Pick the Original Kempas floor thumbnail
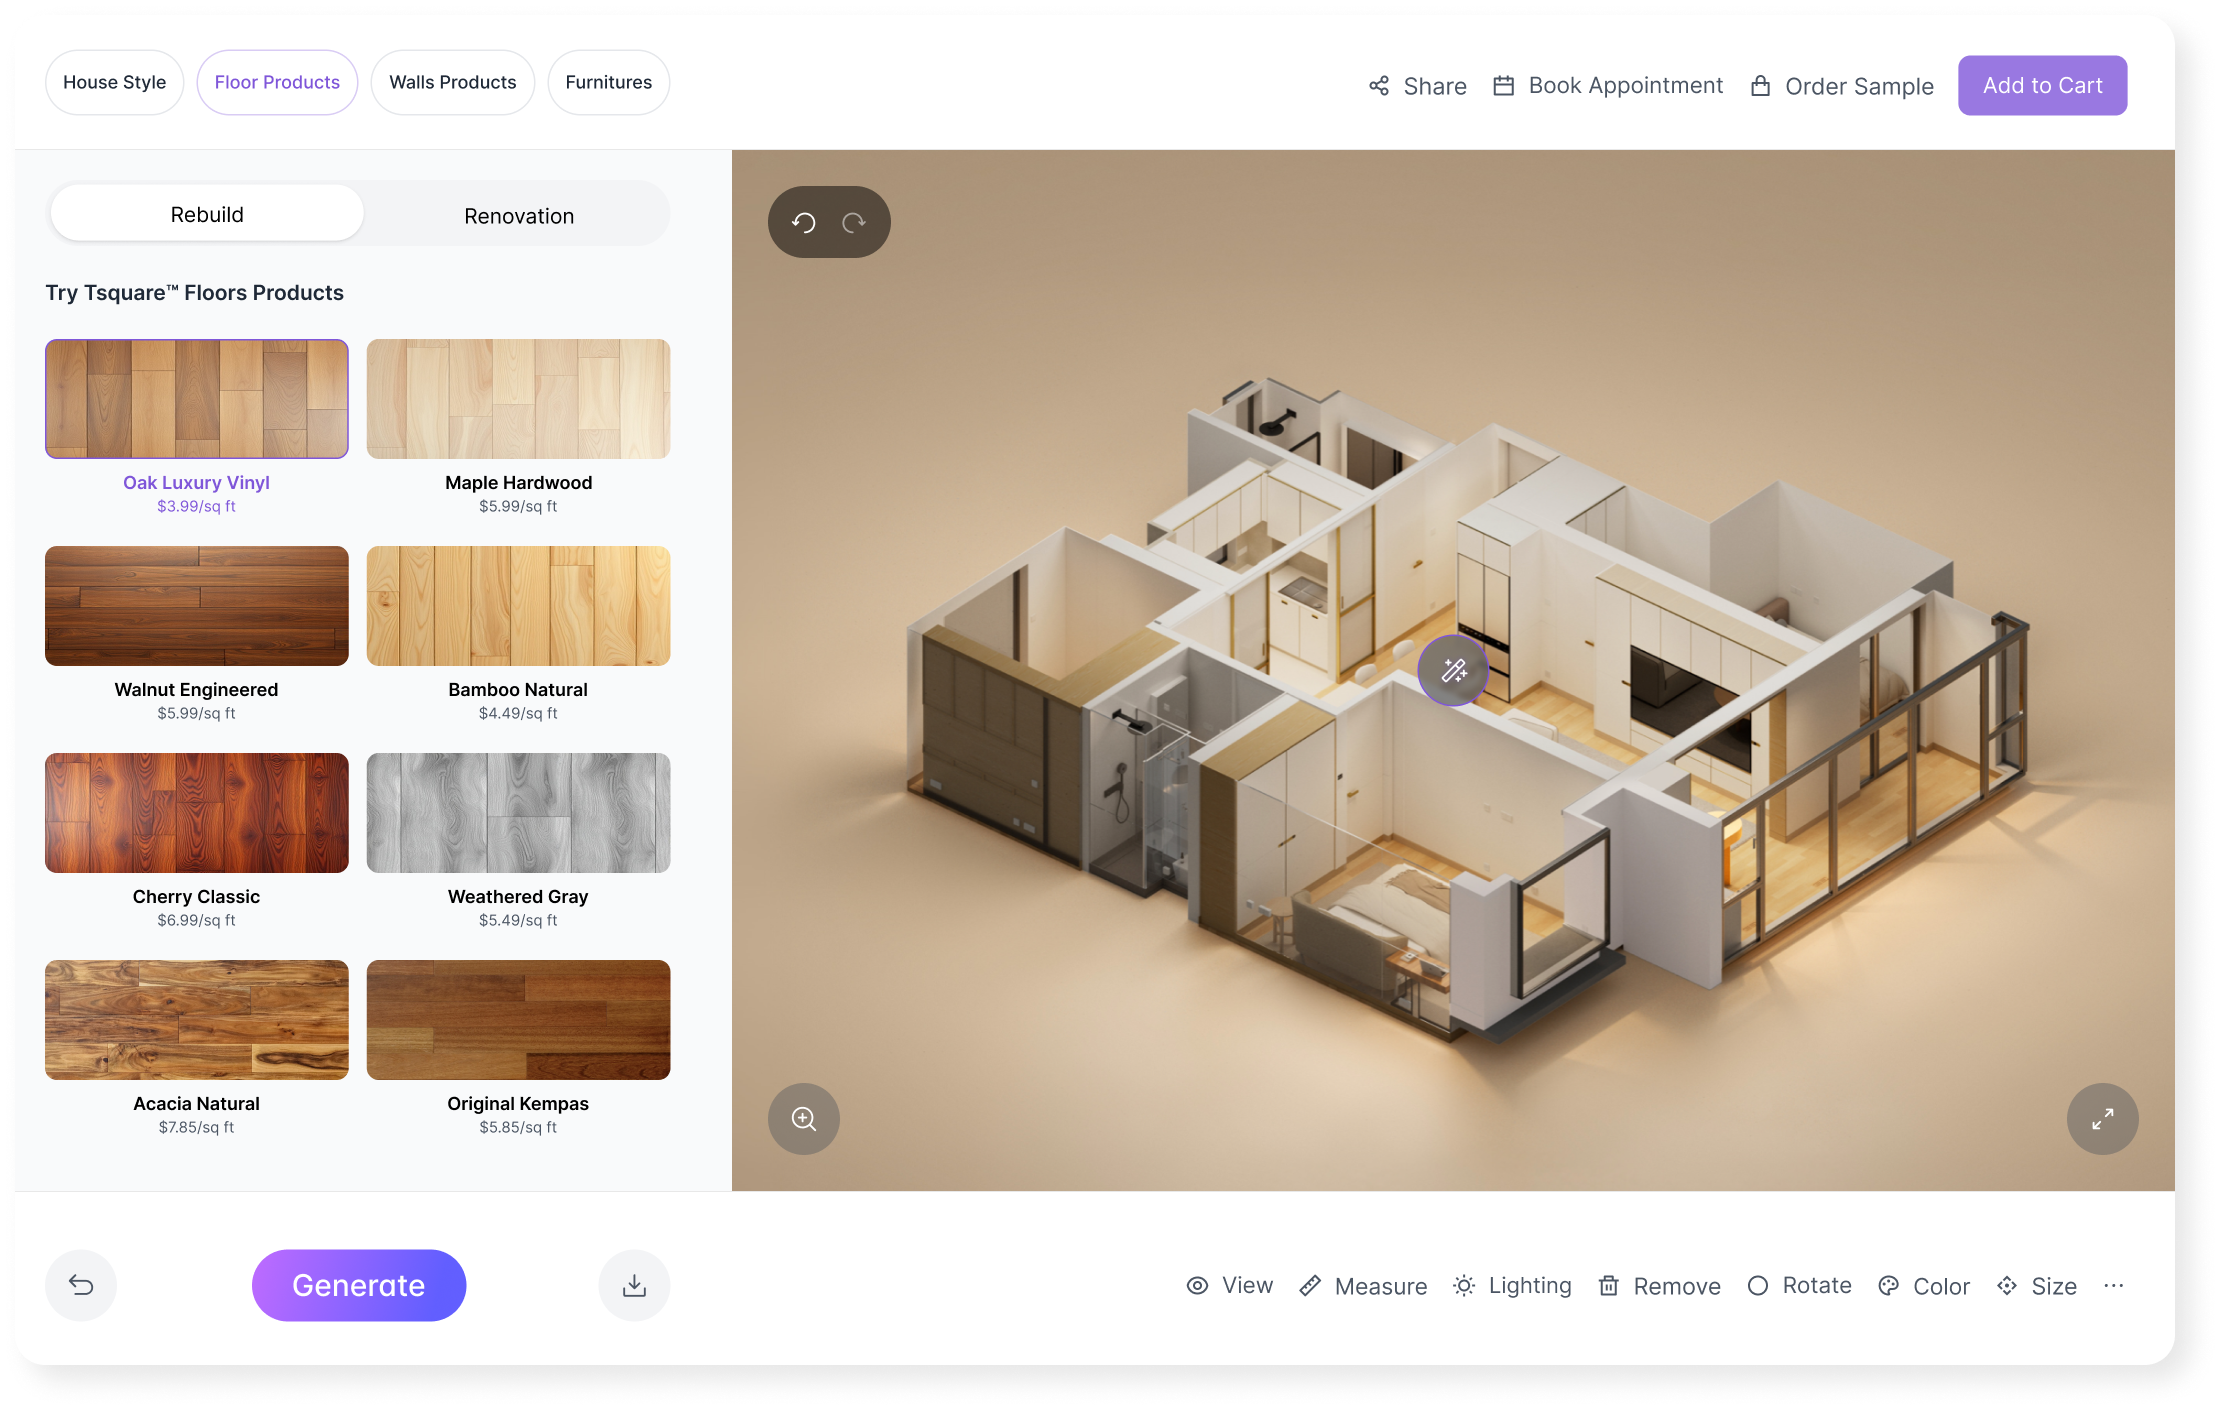Image resolution: width=2220 pixels, height=1410 pixels. click(x=519, y=1020)
